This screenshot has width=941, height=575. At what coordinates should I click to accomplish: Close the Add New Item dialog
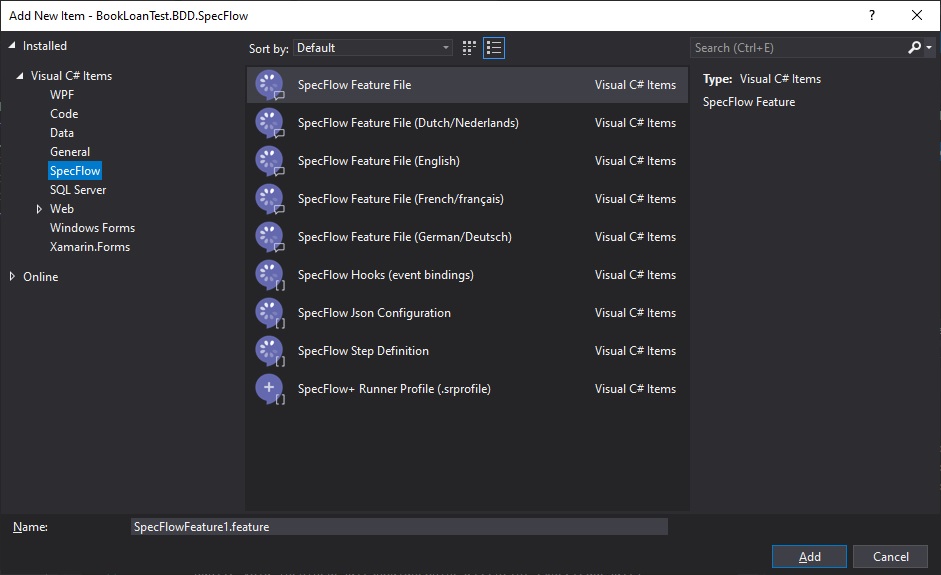coord(917,16)
